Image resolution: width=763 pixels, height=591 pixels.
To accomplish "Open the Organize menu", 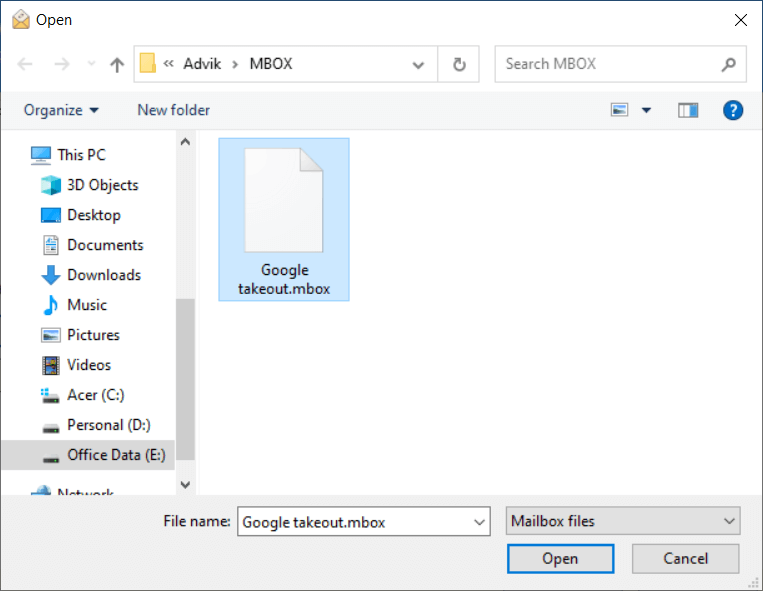I will coord(61,110).
